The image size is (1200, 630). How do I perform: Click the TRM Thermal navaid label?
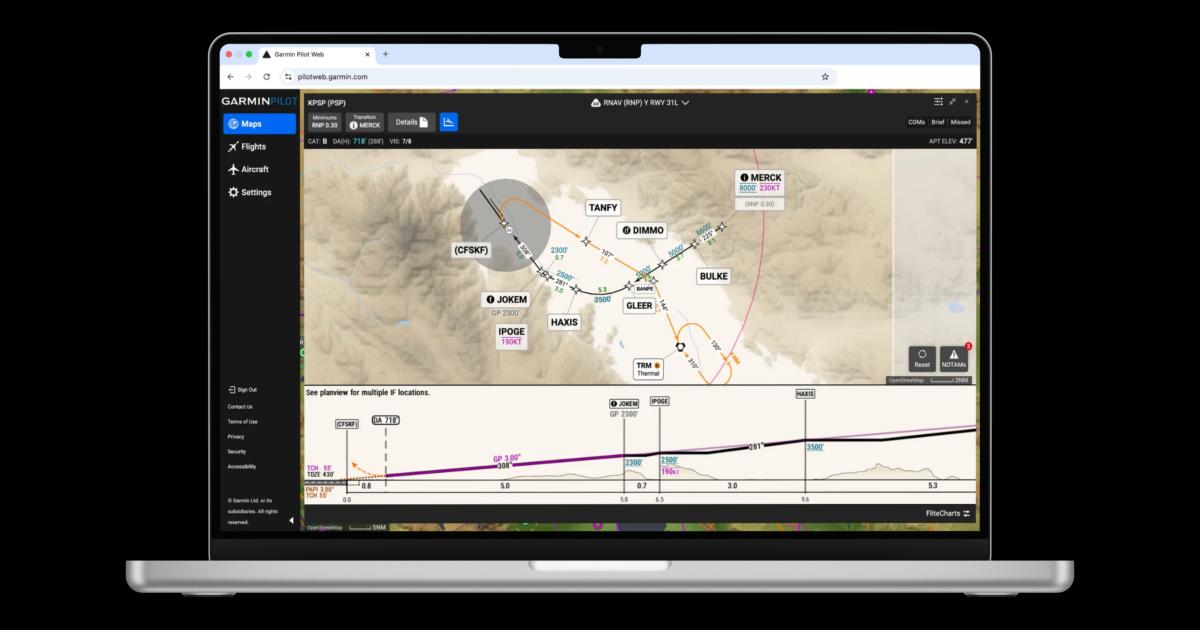649,369
